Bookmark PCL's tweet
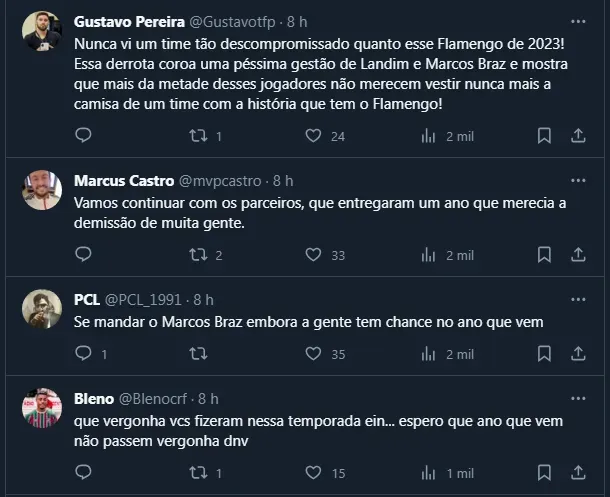The height and width of the screenshot is (497, 610). tap(544, 353)
